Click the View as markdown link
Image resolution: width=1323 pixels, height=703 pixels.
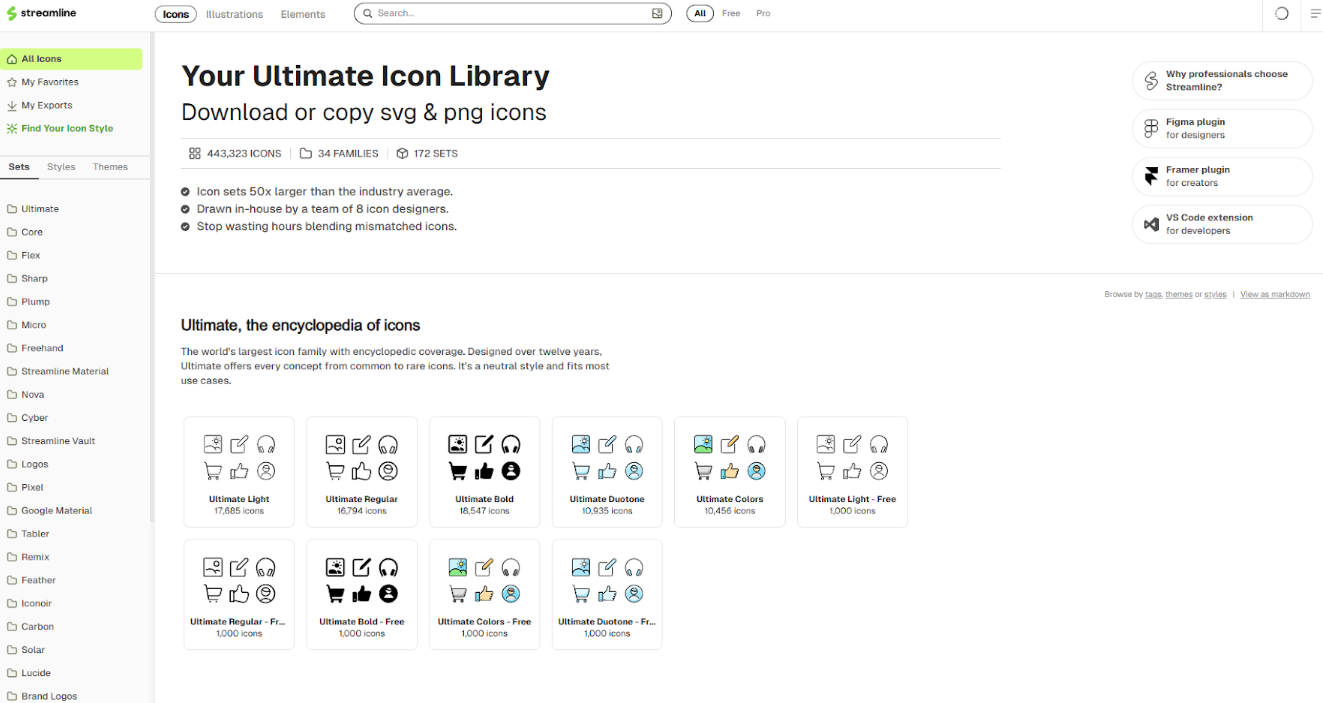pos(1275,295)
